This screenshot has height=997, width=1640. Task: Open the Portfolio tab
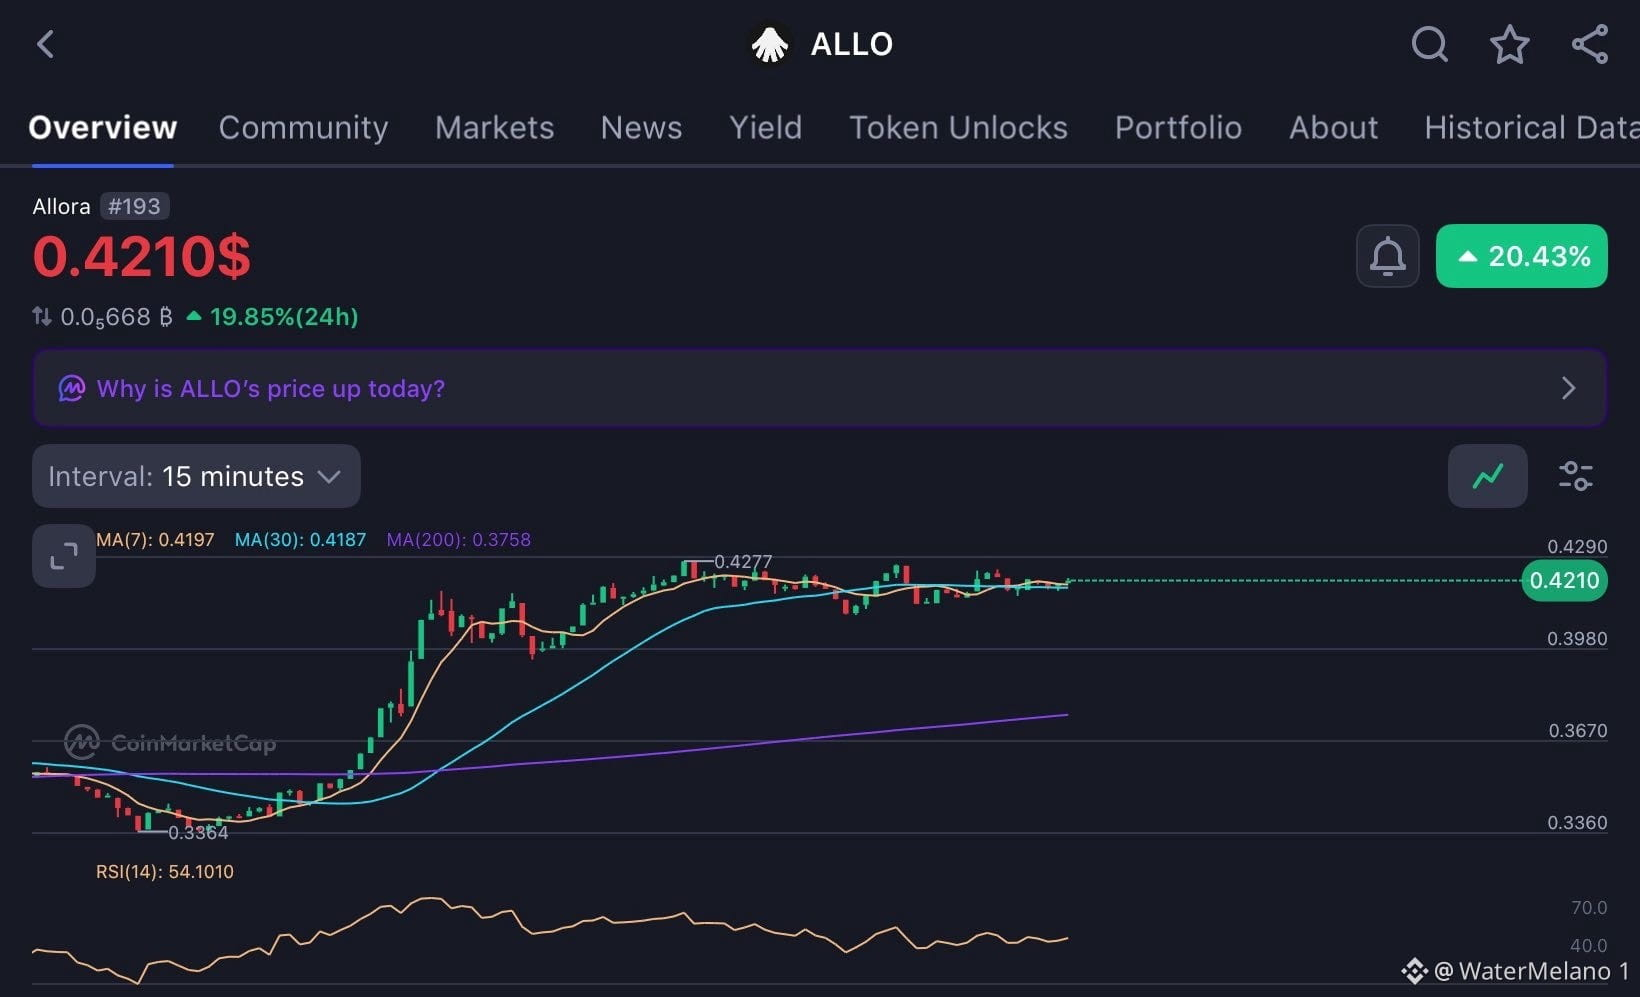(x=1178, y=128)
